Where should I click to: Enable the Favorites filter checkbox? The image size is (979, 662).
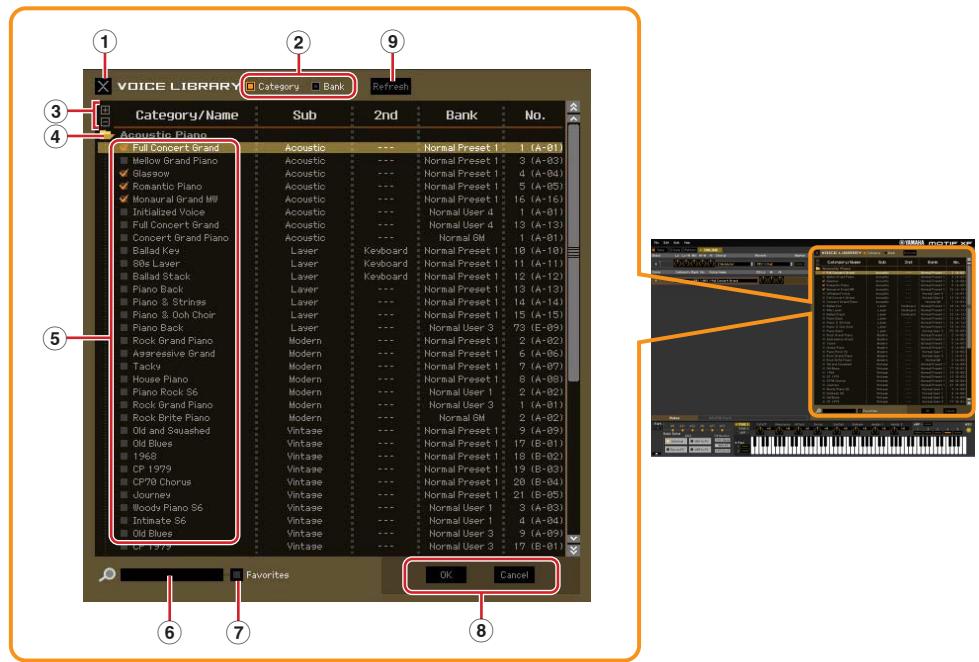(237, 575)
